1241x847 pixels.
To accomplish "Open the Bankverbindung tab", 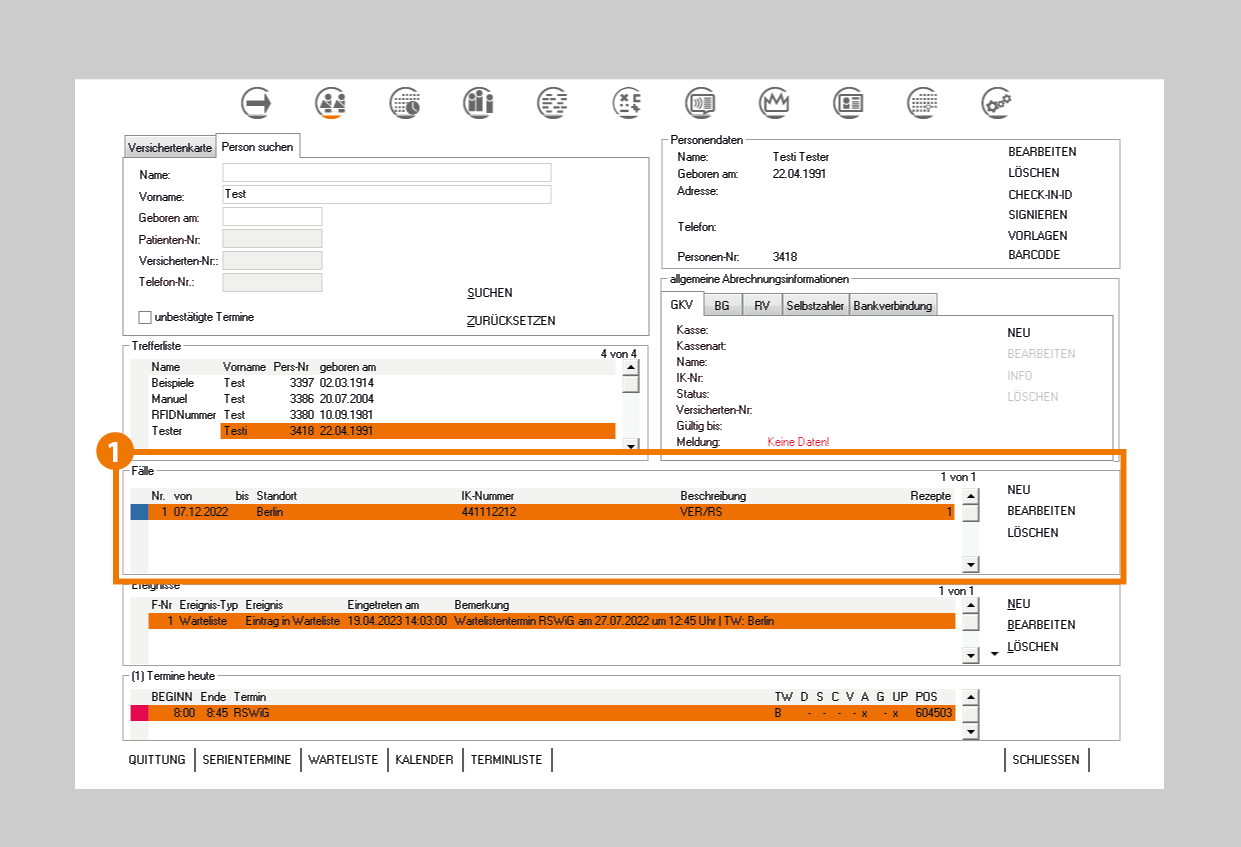I will coord(893,306).
